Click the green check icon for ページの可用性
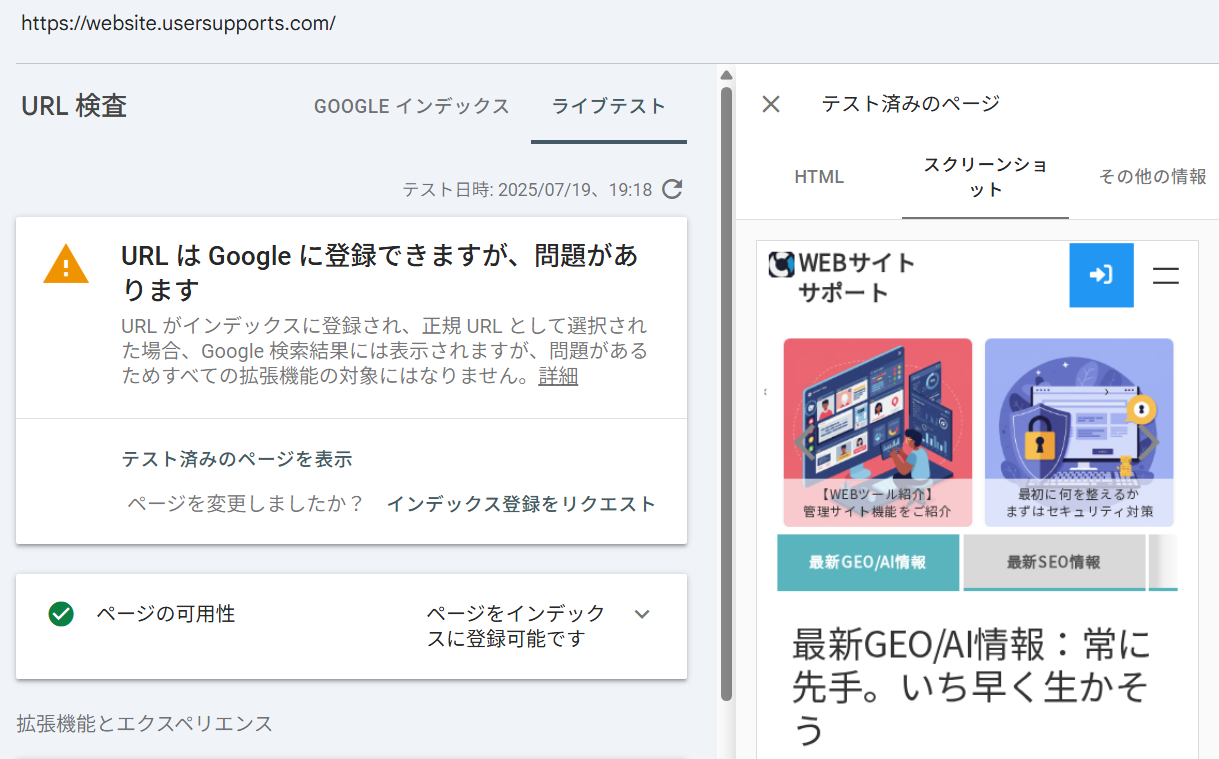The width and height of the screenshot is (1219, 759). coord(61,614)
